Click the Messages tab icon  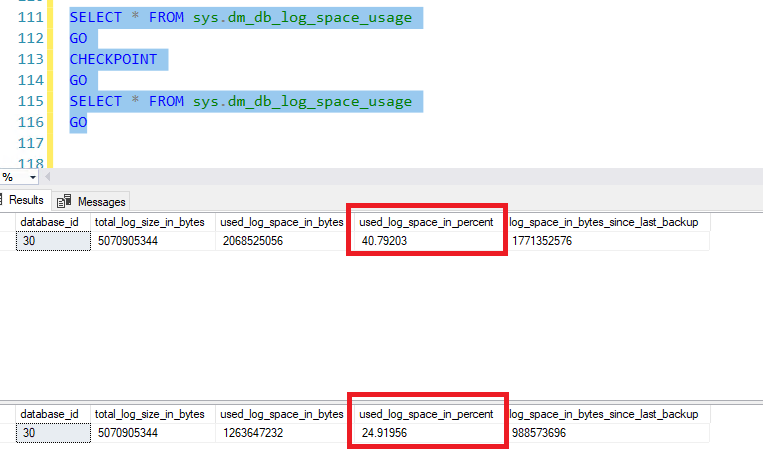click(x=64, y=201)
